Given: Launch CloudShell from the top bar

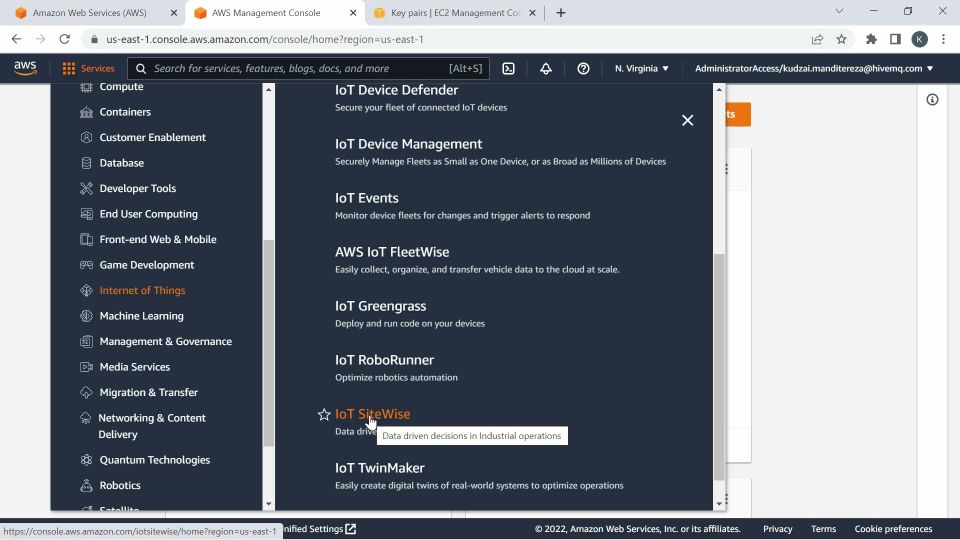Looking at the screenshot, I should pos(508,69).
